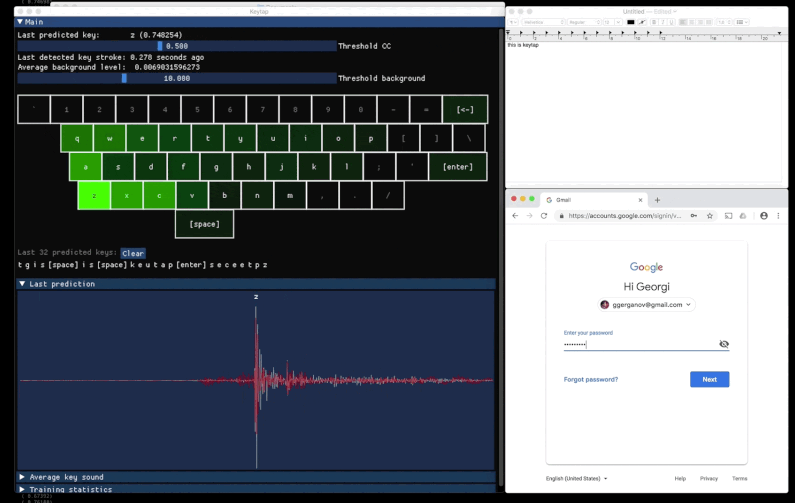This screenshot has width=795, height=503.
Task: Open the ggerganov@gmail.com account dropdown
Action: [x=646, y=304]
